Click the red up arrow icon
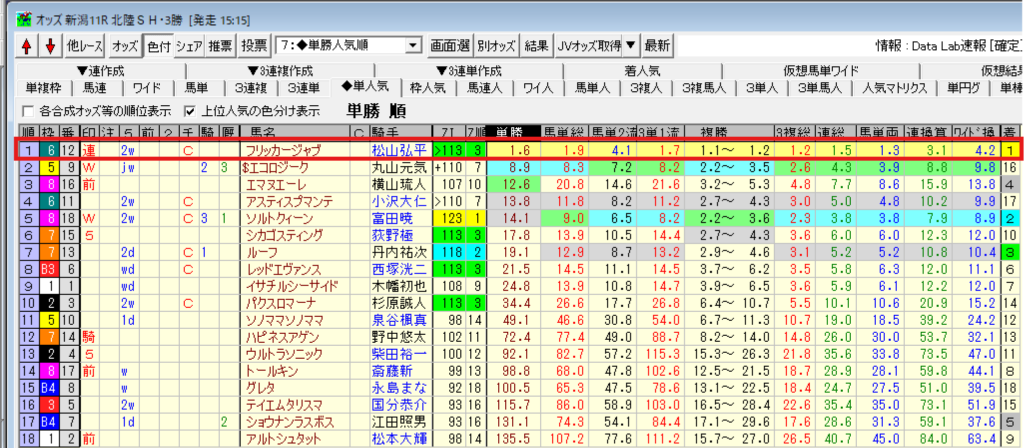Image resolution: width=1024 pixels, height=448 pixels. pos(26,45)
